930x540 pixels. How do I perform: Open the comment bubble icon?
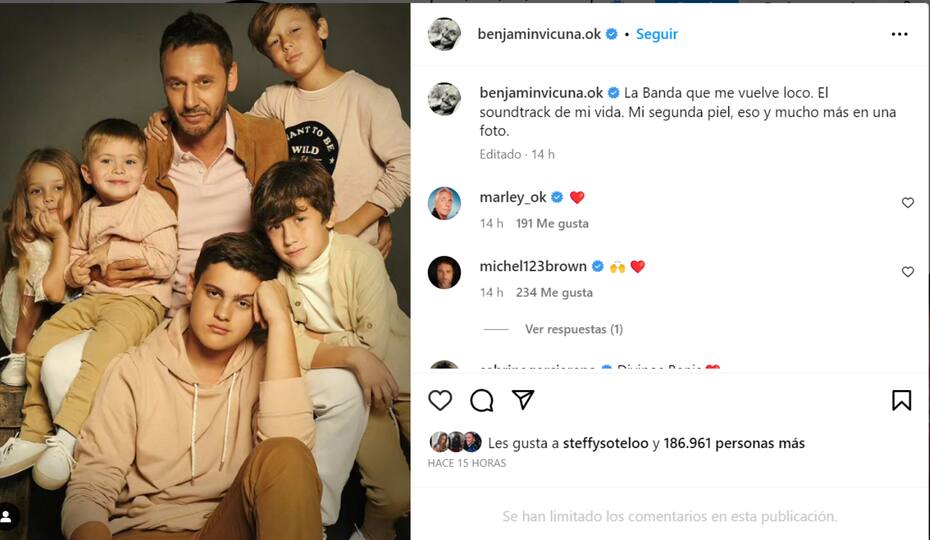482,400
